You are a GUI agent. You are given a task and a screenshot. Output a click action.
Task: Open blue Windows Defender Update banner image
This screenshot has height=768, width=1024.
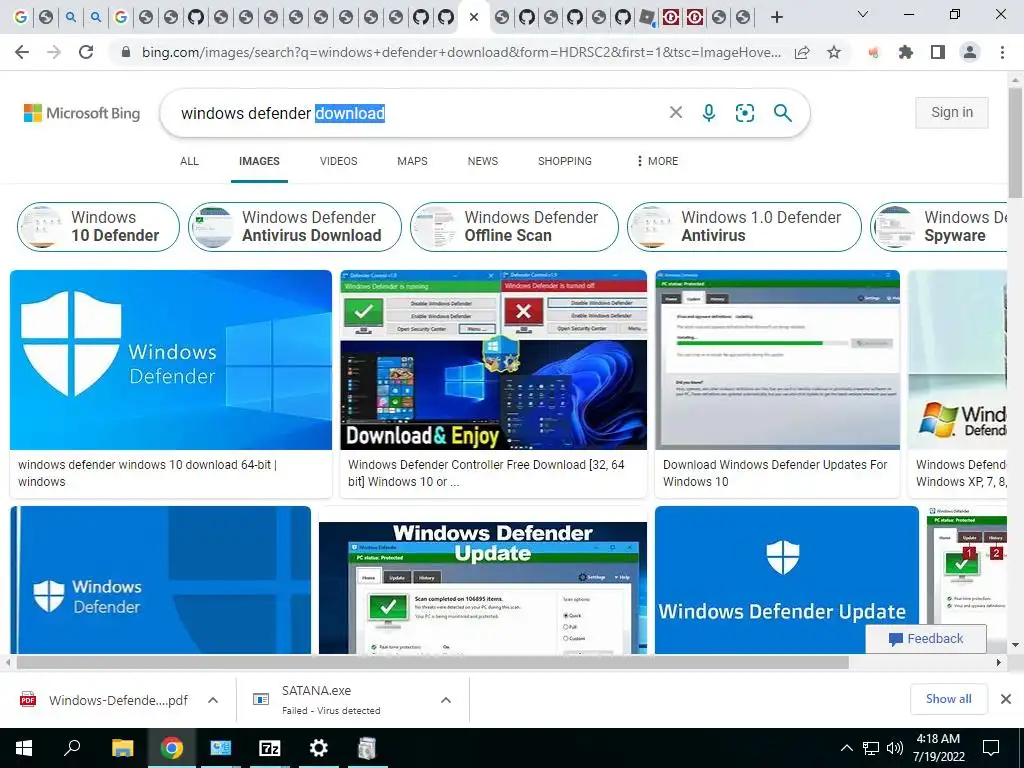[786, 580]
